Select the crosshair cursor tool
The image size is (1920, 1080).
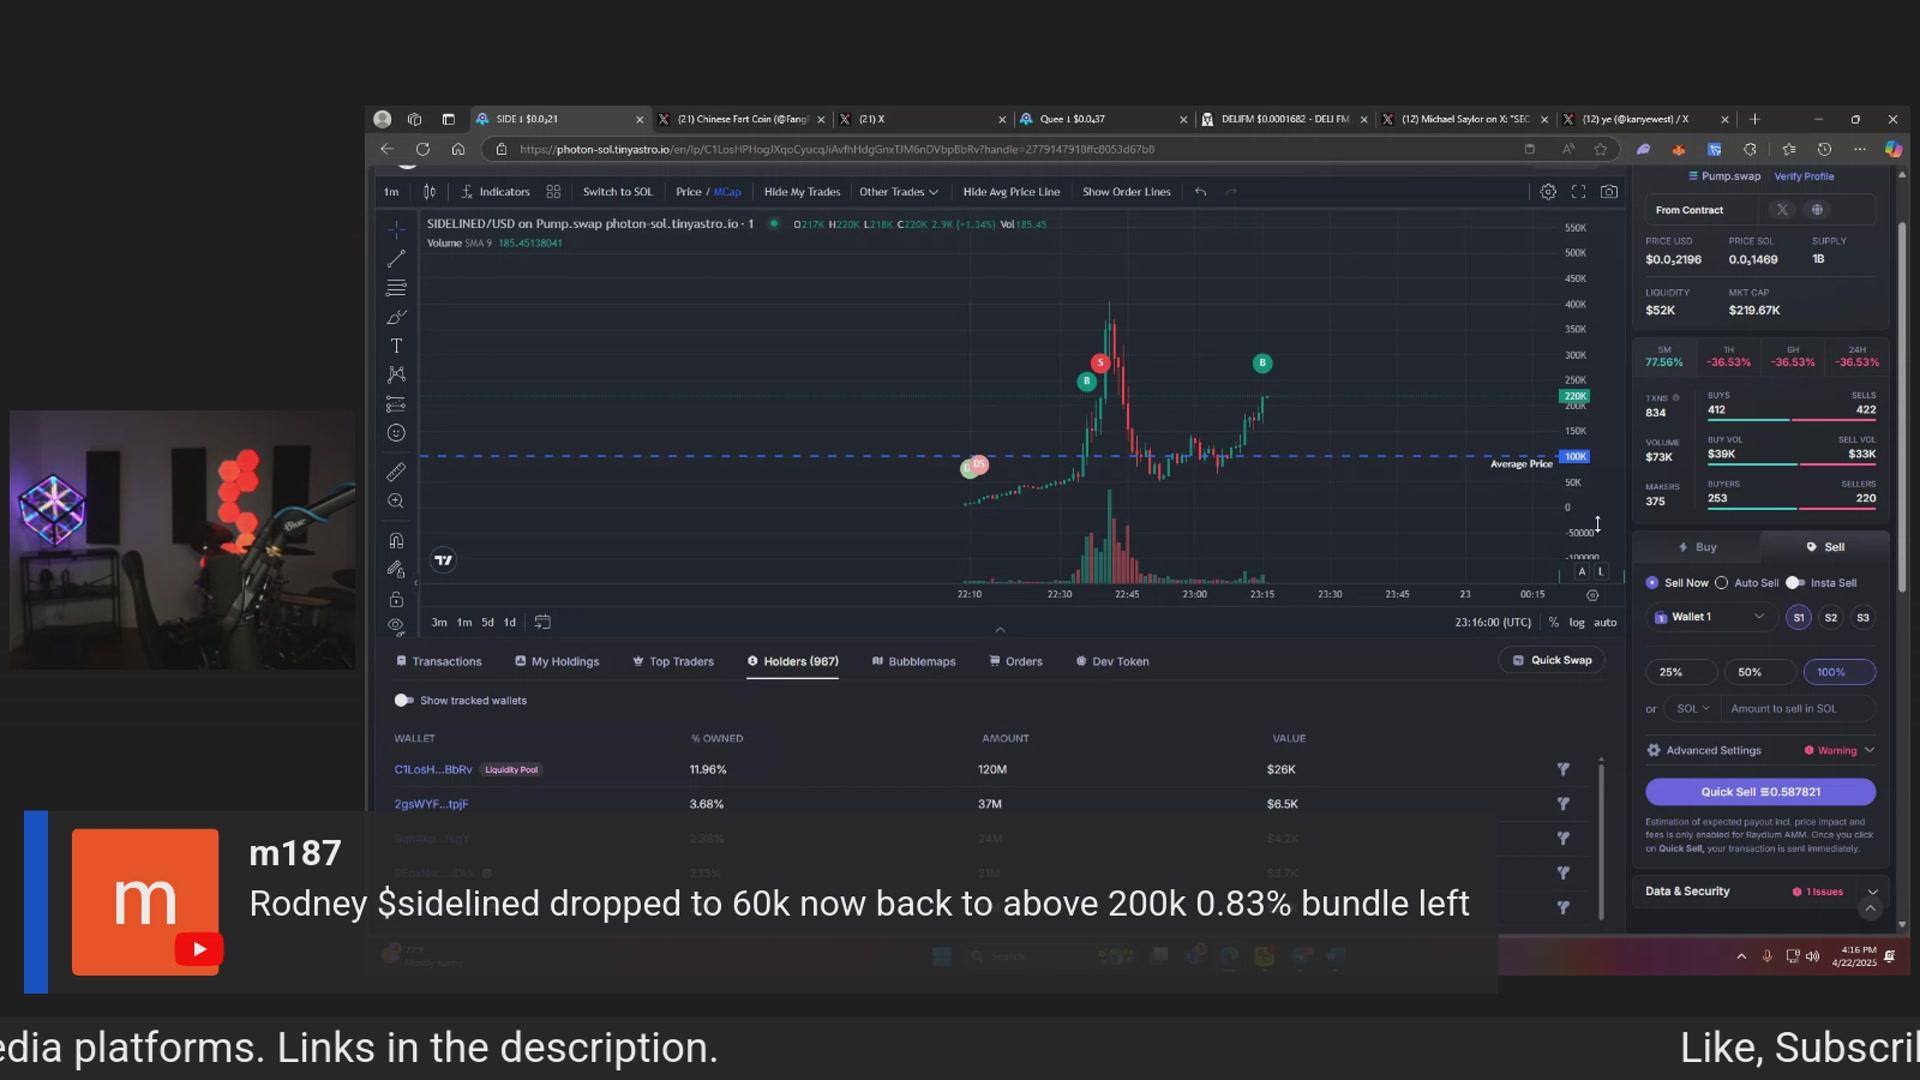(396, 229)
